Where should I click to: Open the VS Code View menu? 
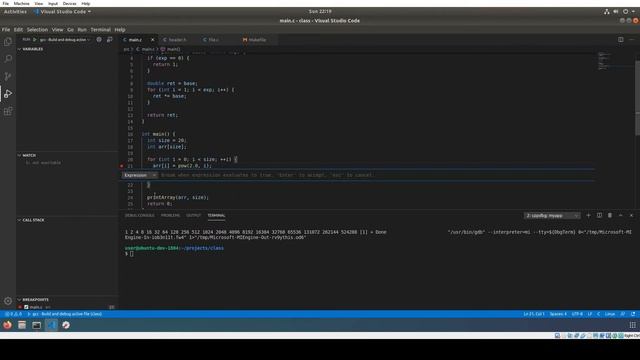coord(58,29)
